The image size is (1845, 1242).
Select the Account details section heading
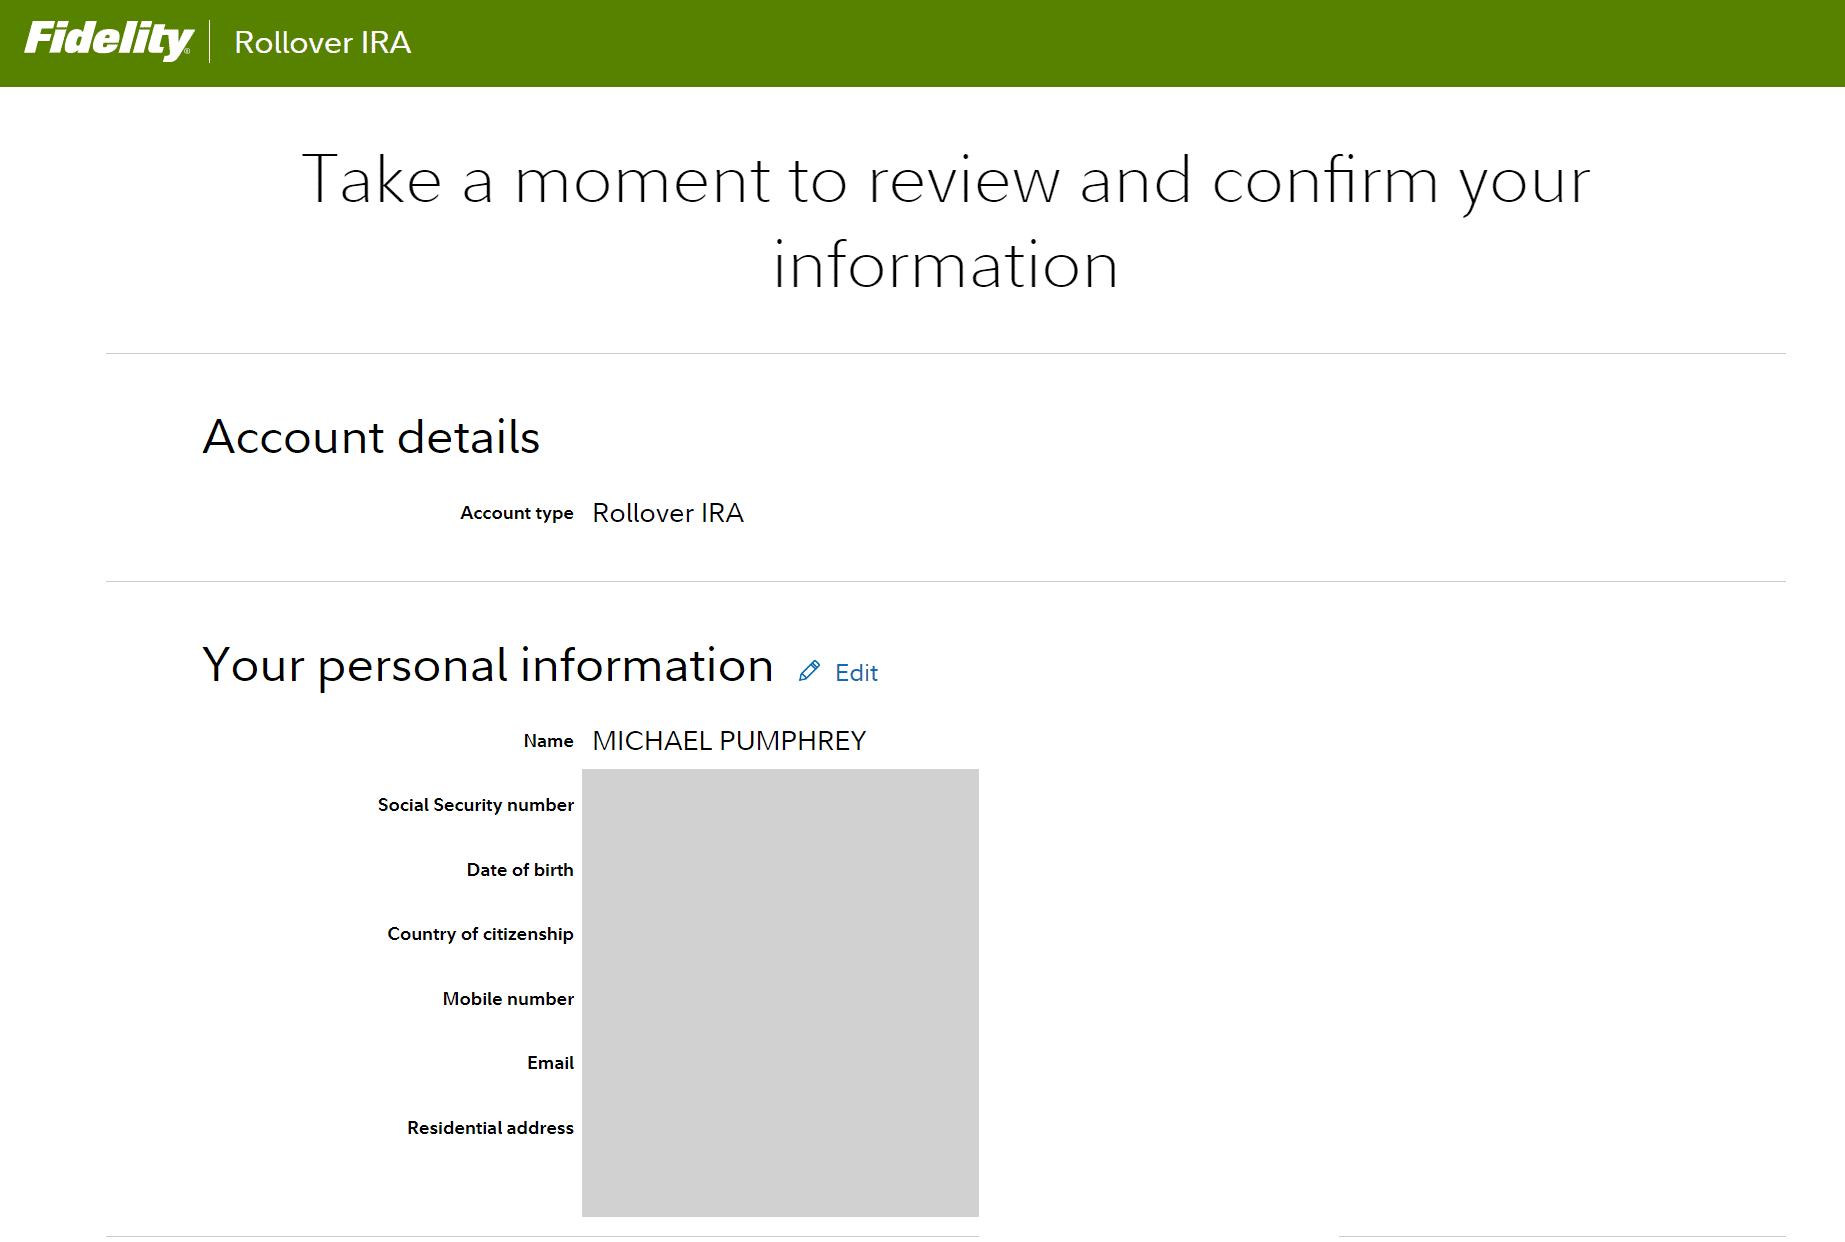(x=371, y=437)
